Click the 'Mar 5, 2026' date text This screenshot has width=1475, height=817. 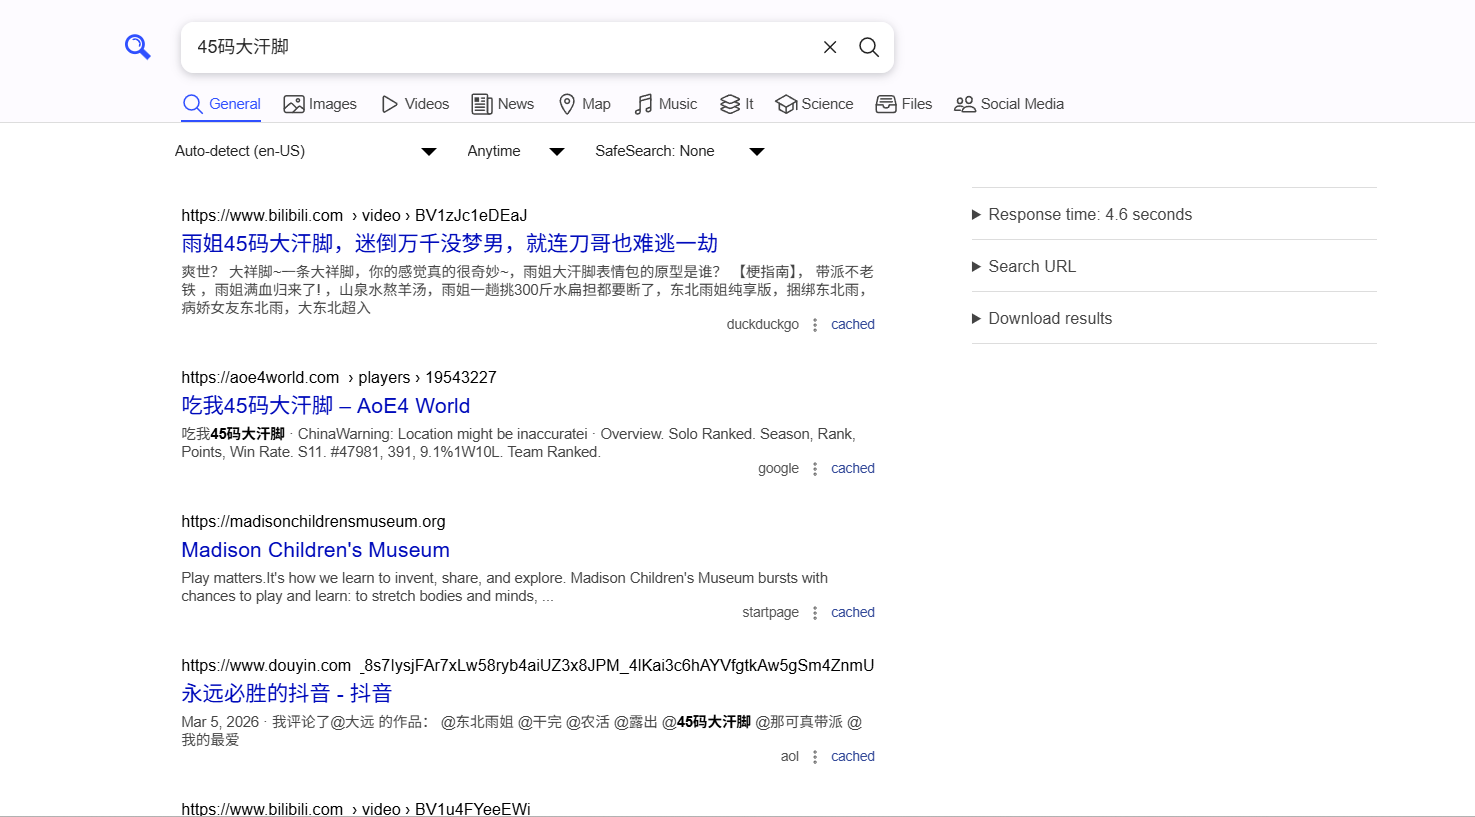(x=220, y=721)
